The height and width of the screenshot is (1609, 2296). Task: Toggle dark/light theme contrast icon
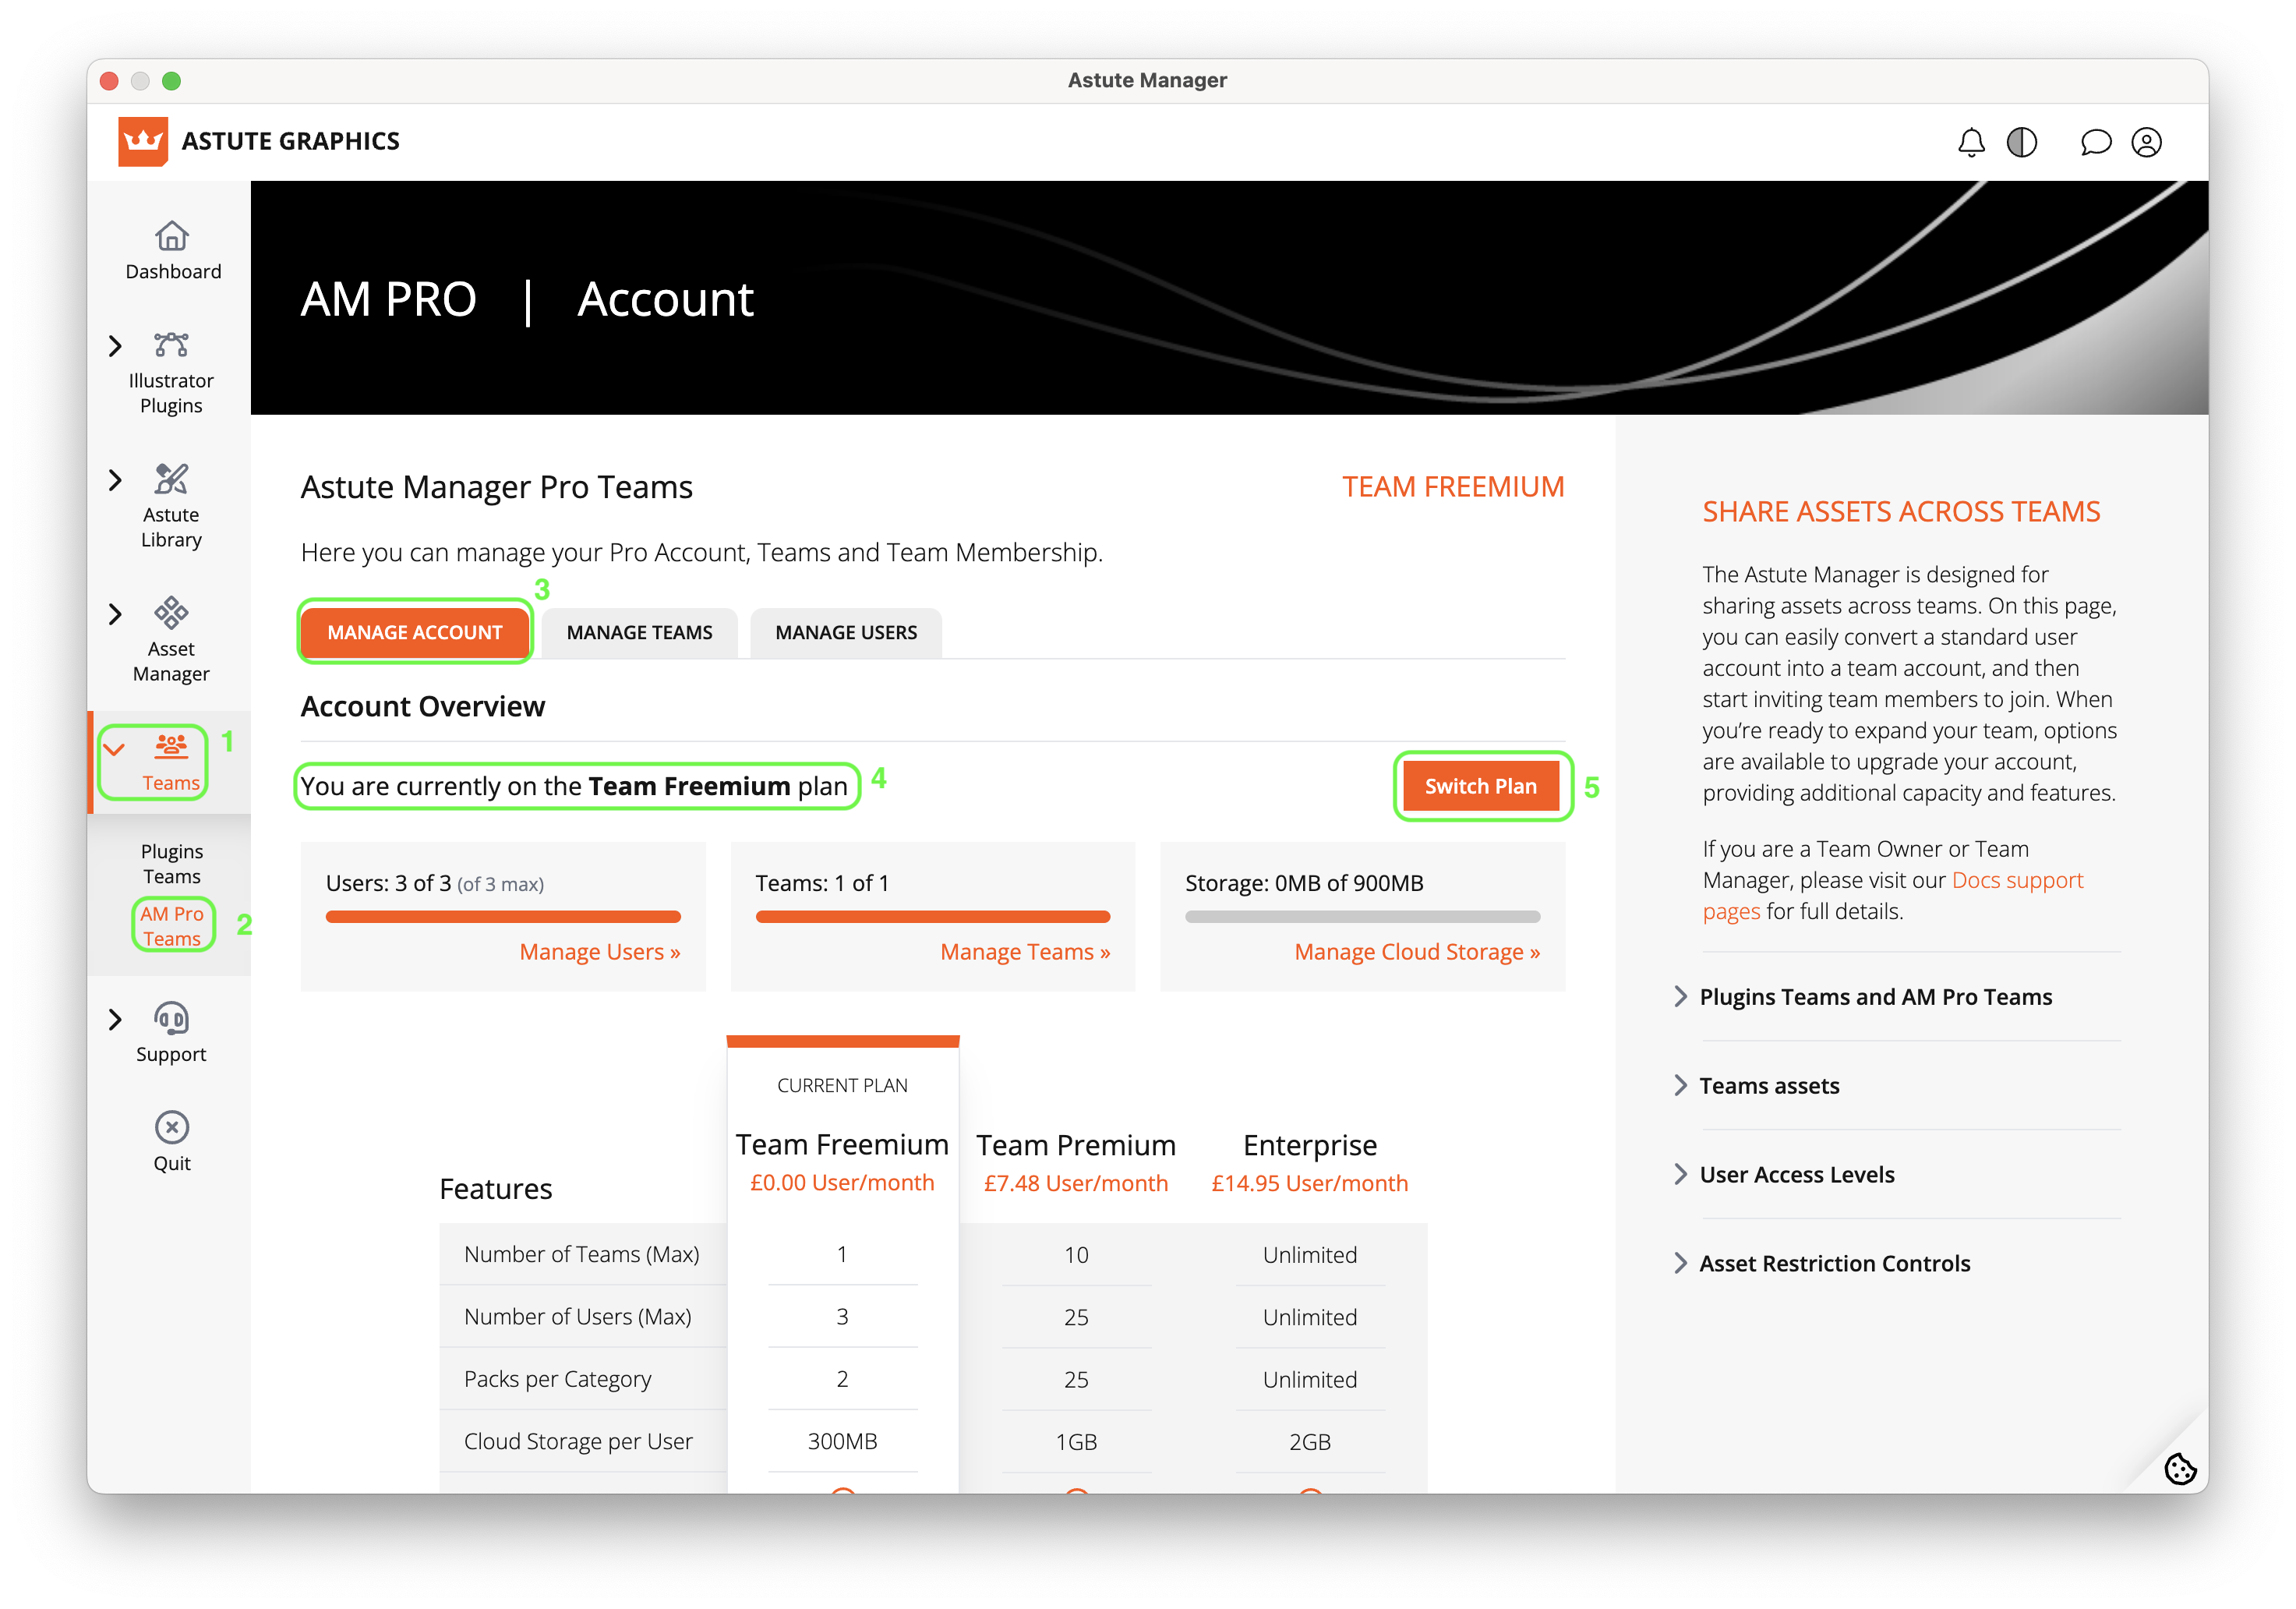click(x=2021, y=142)
